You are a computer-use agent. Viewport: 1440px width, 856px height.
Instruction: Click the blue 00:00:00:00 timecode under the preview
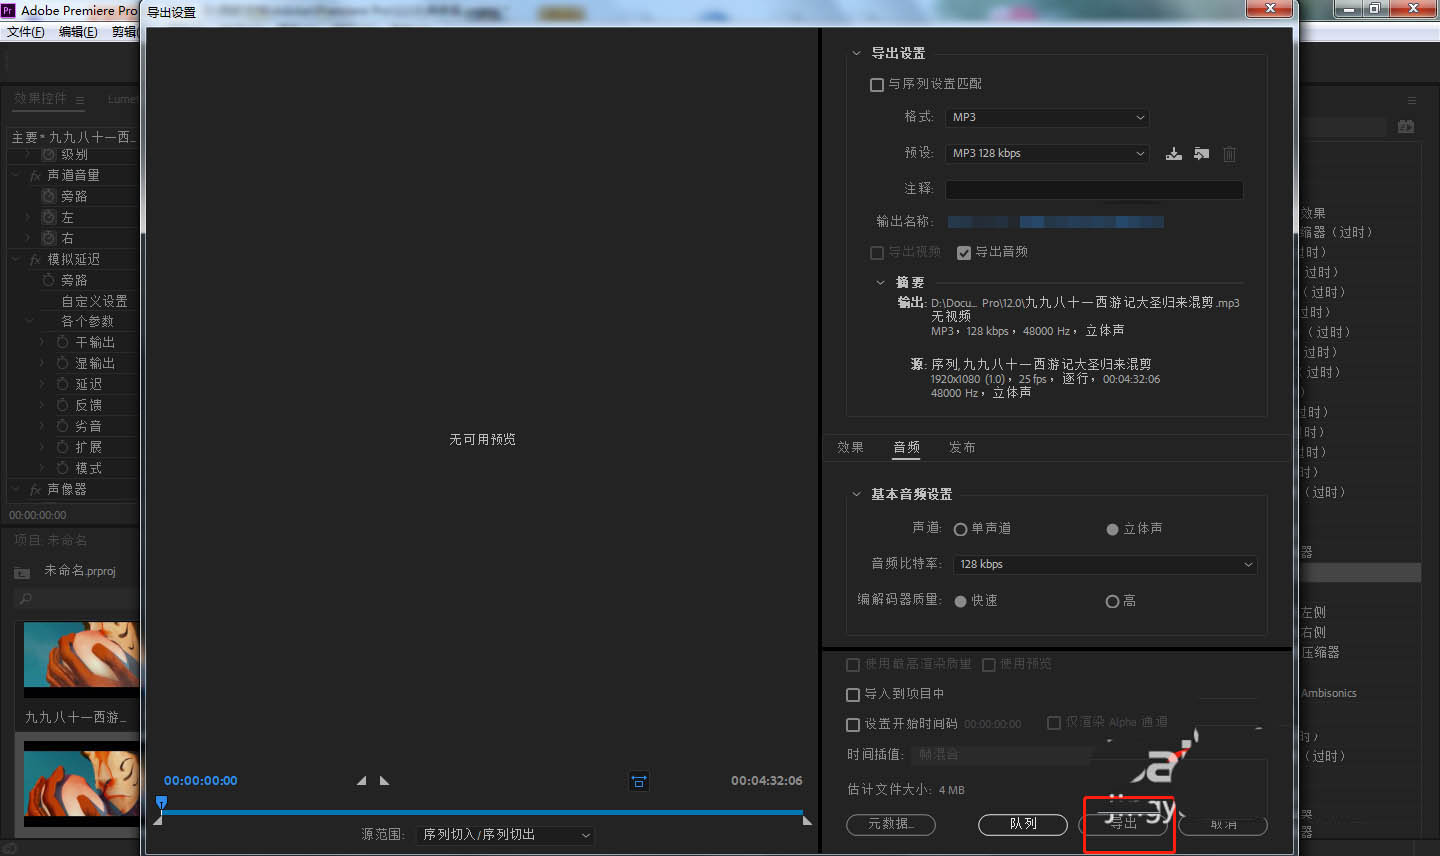click(201, 781)
